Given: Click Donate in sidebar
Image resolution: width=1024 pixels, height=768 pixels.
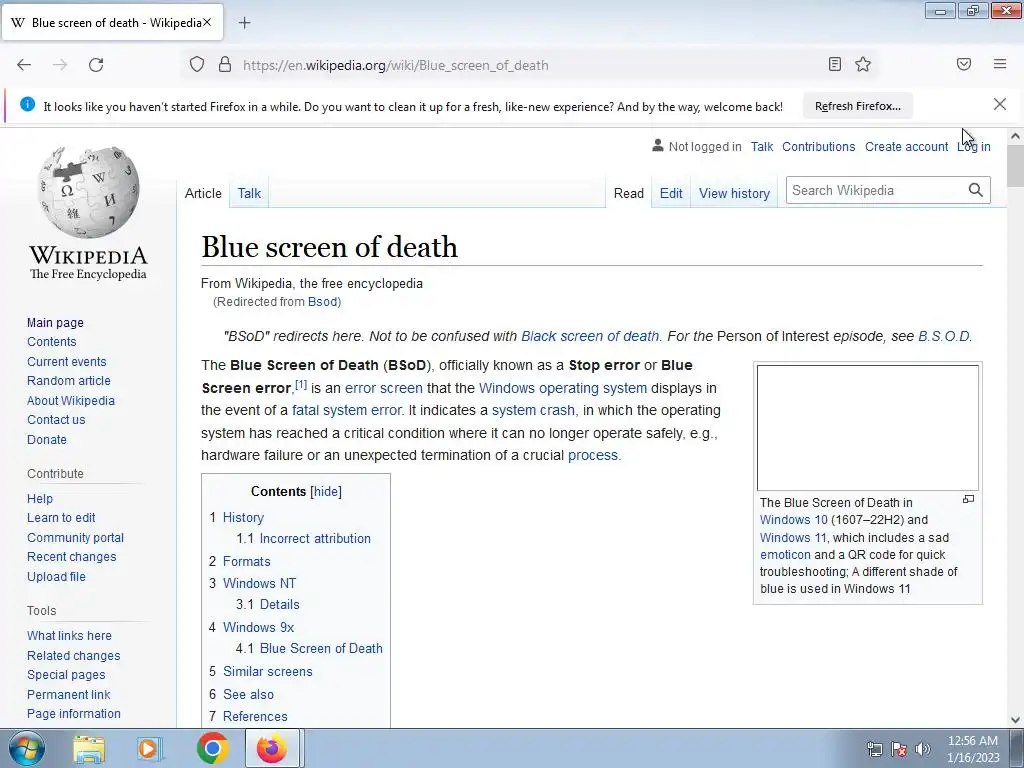Looking at the screenshot, I should tap(47, 440).
